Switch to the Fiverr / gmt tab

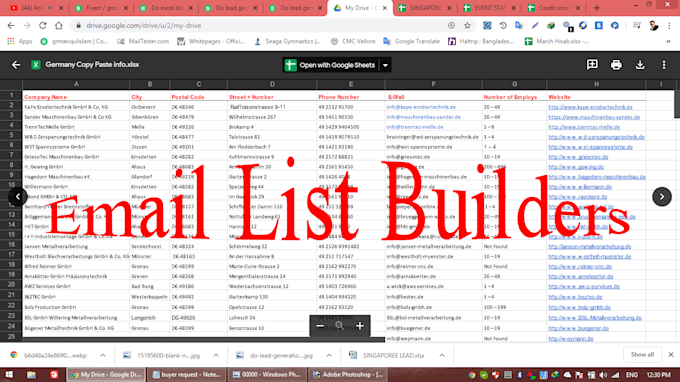click(x=101, y=8)
